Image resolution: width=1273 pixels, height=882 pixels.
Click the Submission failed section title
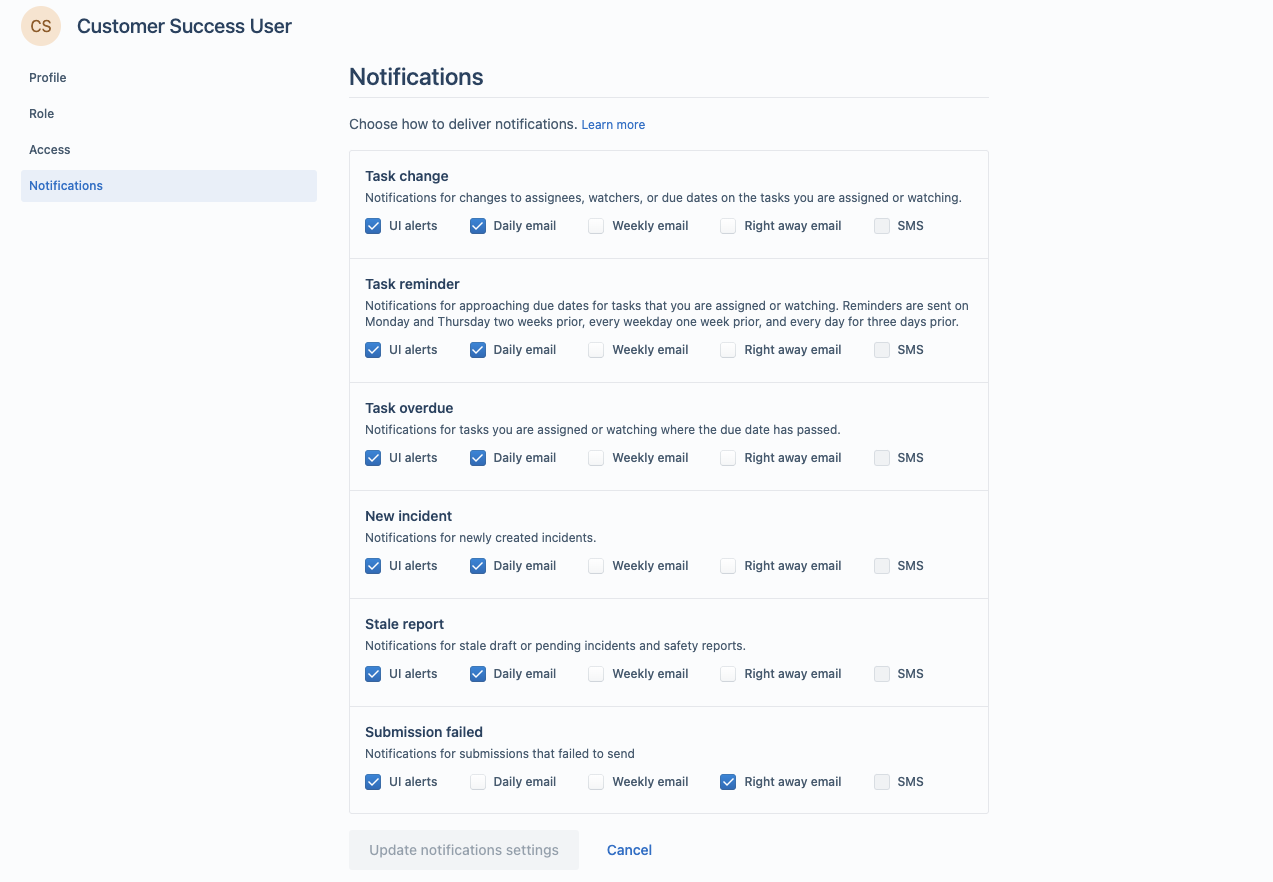424,732
